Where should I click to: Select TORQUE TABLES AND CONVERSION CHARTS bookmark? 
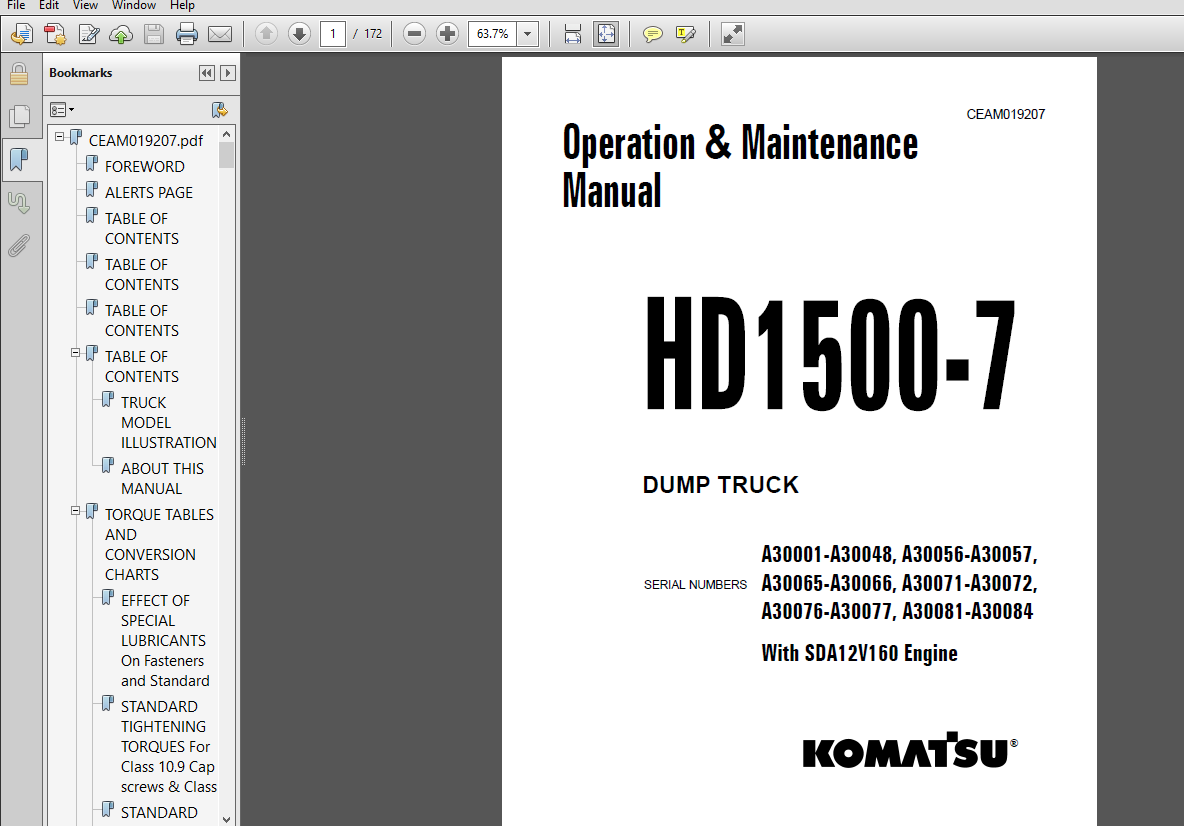[x=159, y=544]
